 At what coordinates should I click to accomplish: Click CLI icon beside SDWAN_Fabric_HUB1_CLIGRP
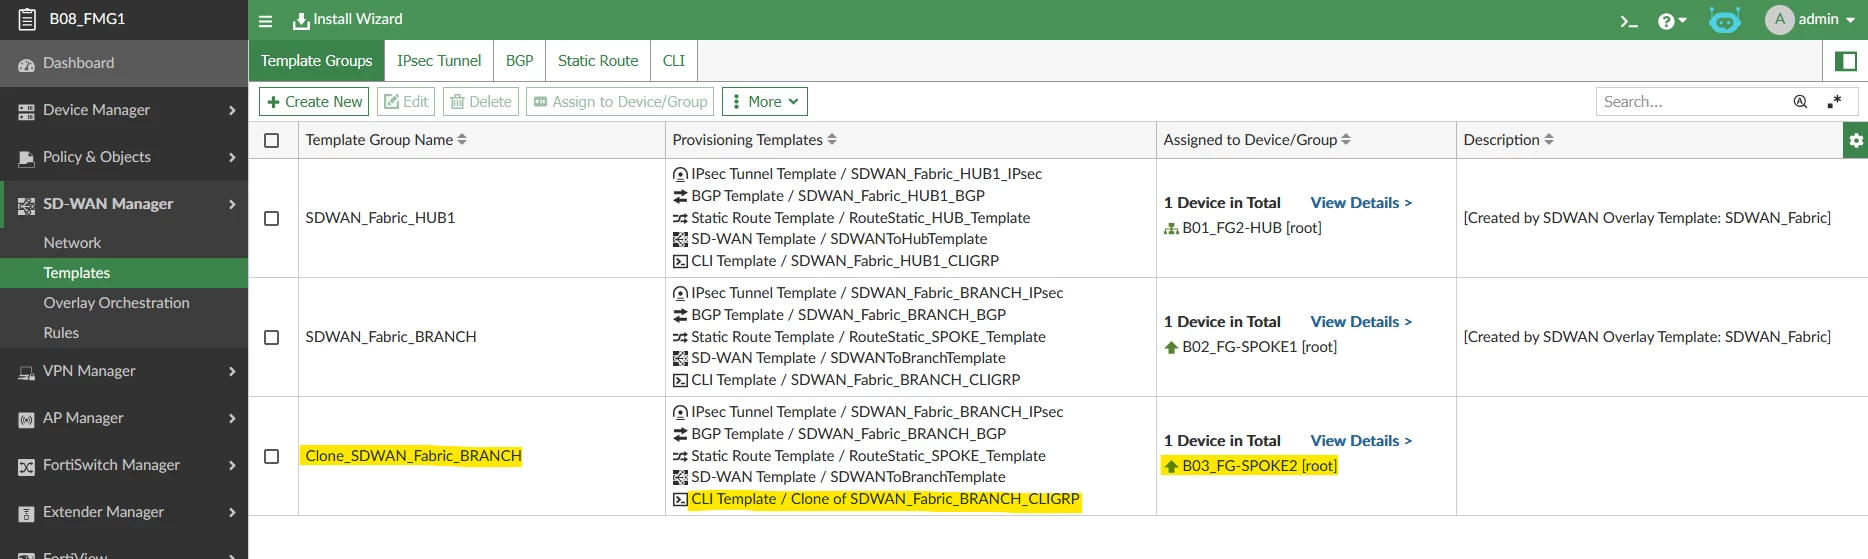click(x=680, y=262)
